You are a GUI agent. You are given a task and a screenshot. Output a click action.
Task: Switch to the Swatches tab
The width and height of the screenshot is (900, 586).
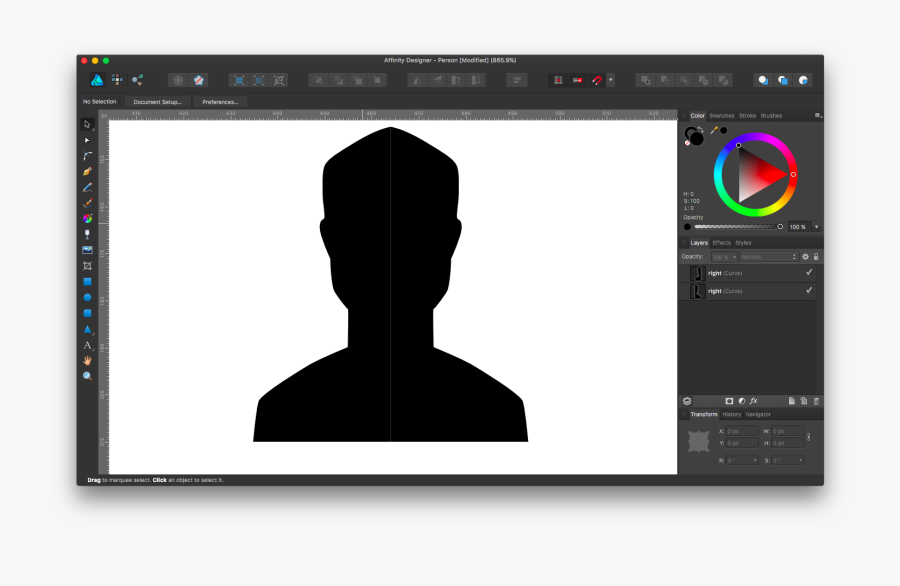pos(721,115)
